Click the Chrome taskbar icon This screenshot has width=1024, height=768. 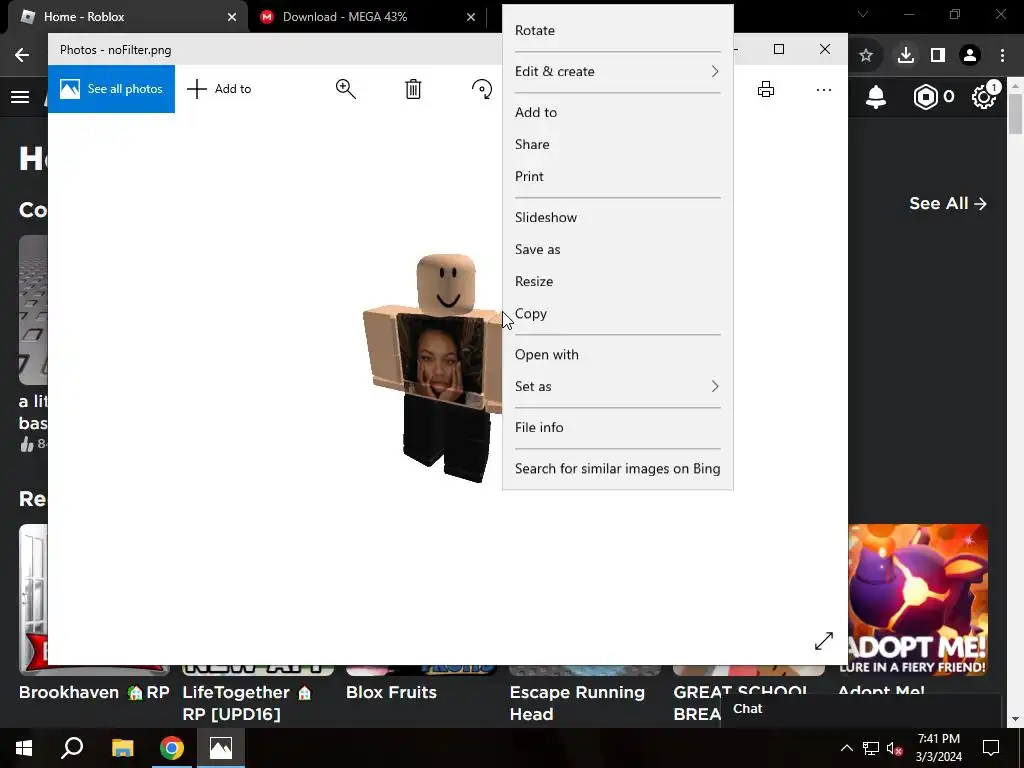[x=172, y=748]
